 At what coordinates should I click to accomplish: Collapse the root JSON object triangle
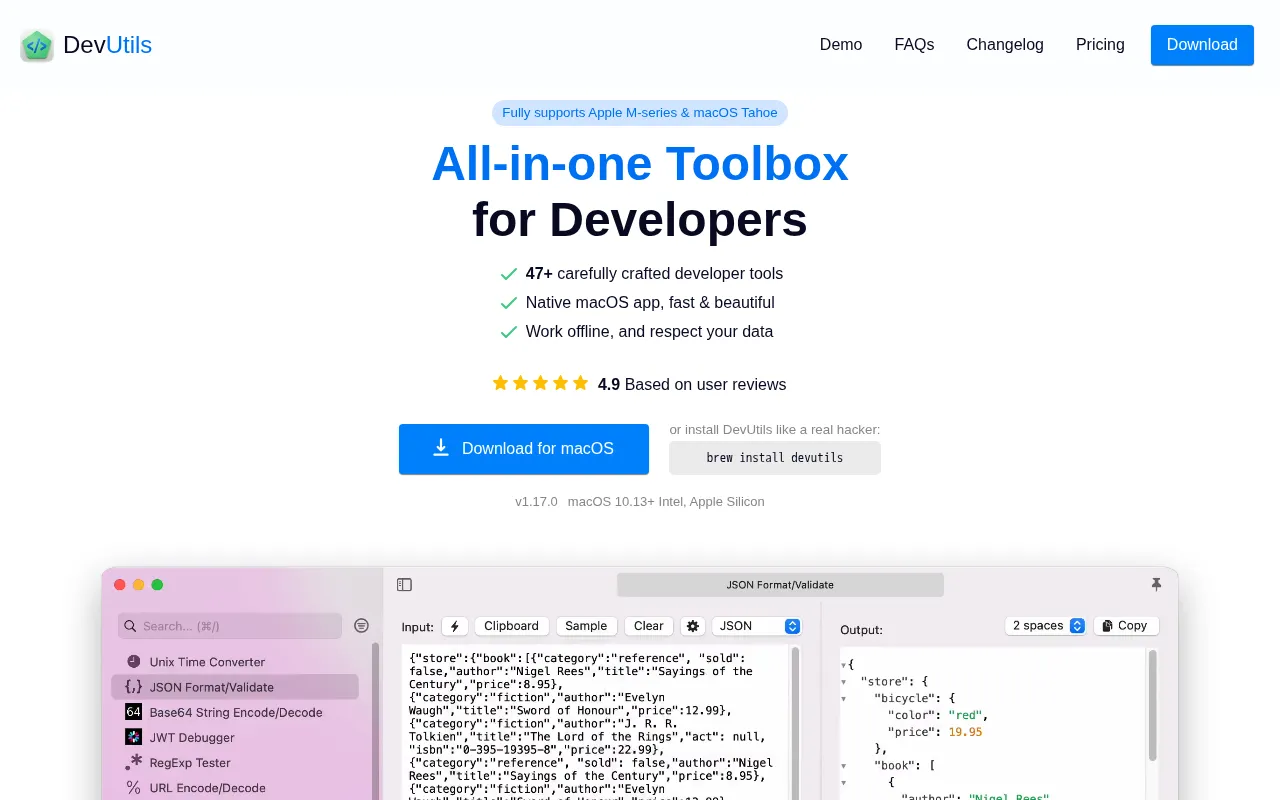click(843, 665)
